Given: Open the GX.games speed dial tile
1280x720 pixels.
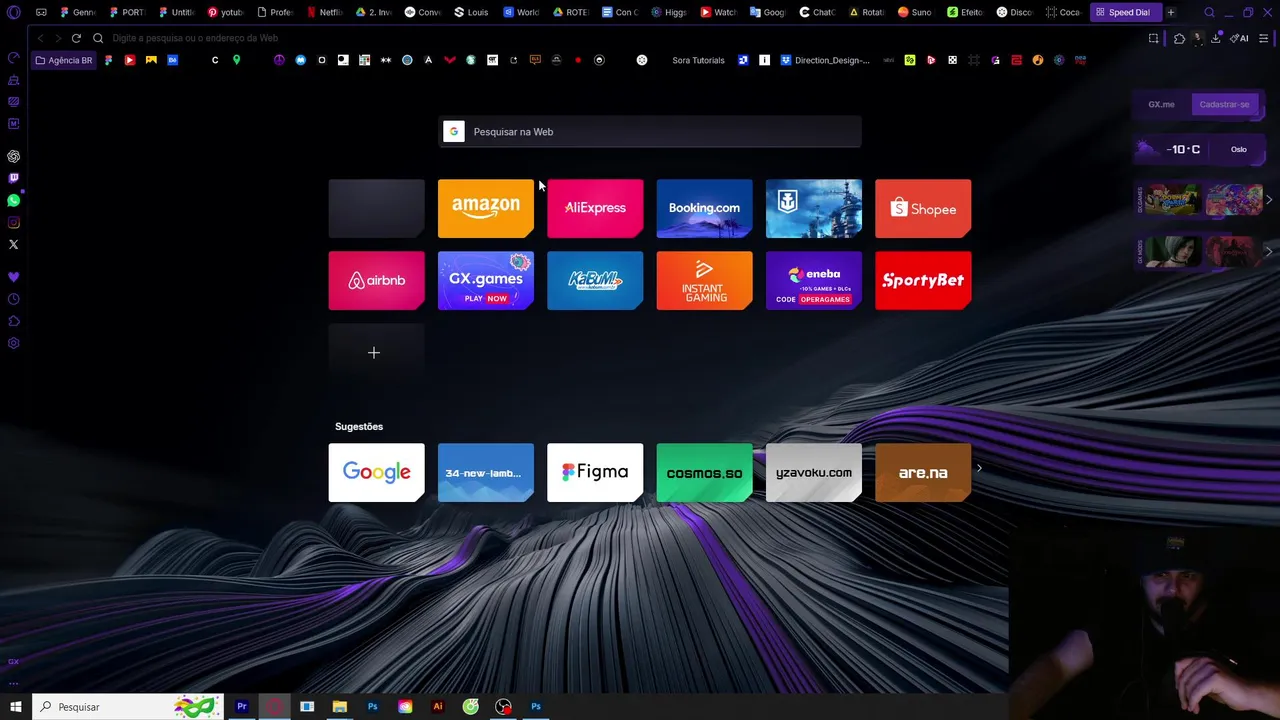Looking at the screenshot, I should [486, 280].
